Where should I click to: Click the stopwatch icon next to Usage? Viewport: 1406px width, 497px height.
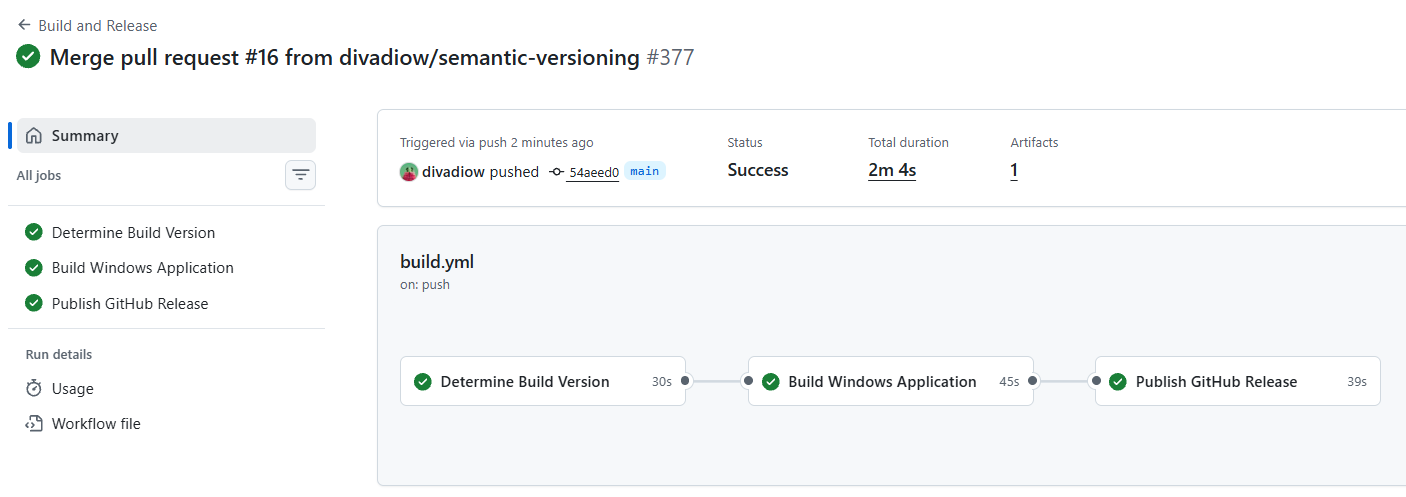34,388
